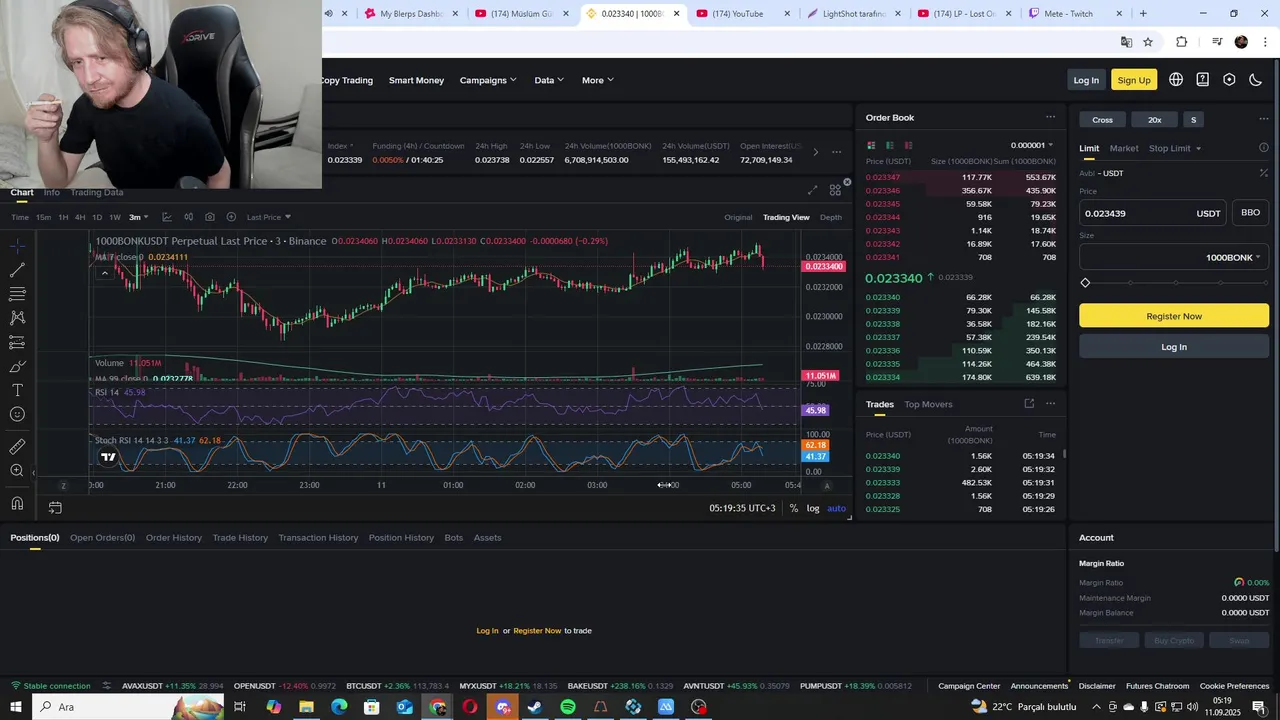Viewport: 1280px width, 720px height.
Task: Open the go-to-date calendar icon
Action: (55, 508)
